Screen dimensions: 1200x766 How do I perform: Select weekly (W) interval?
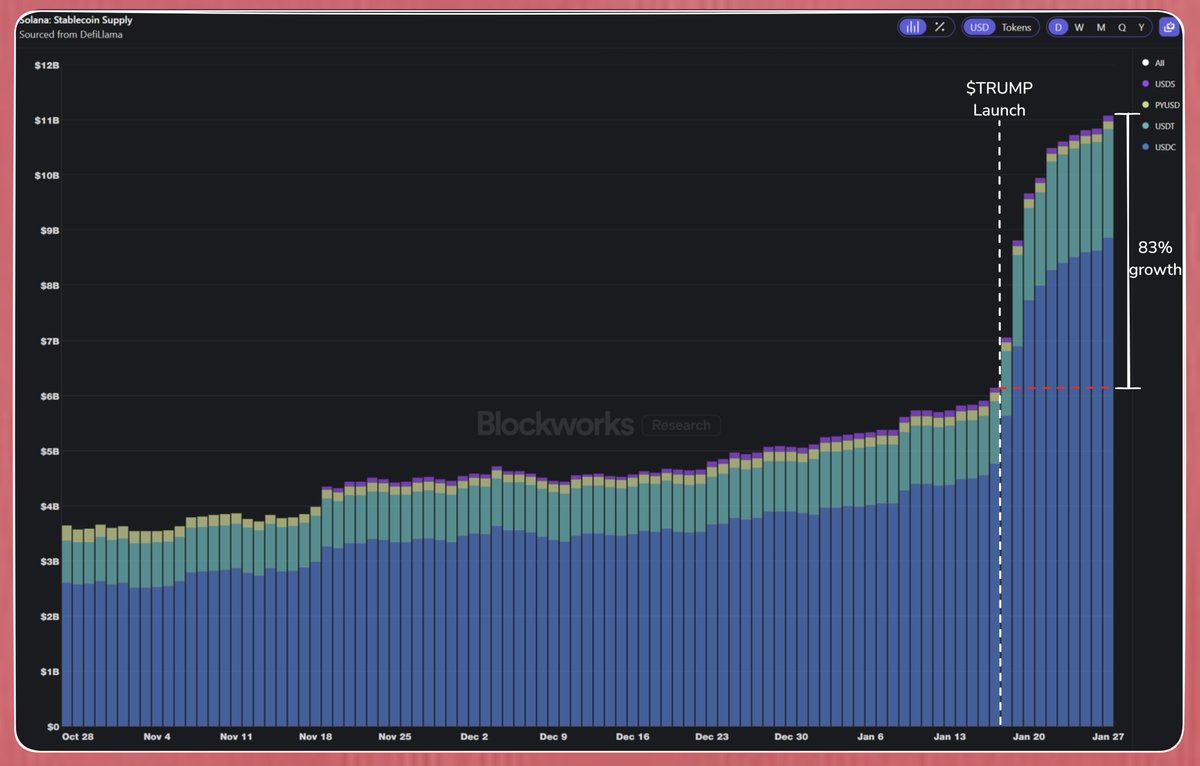(1079, 27)
